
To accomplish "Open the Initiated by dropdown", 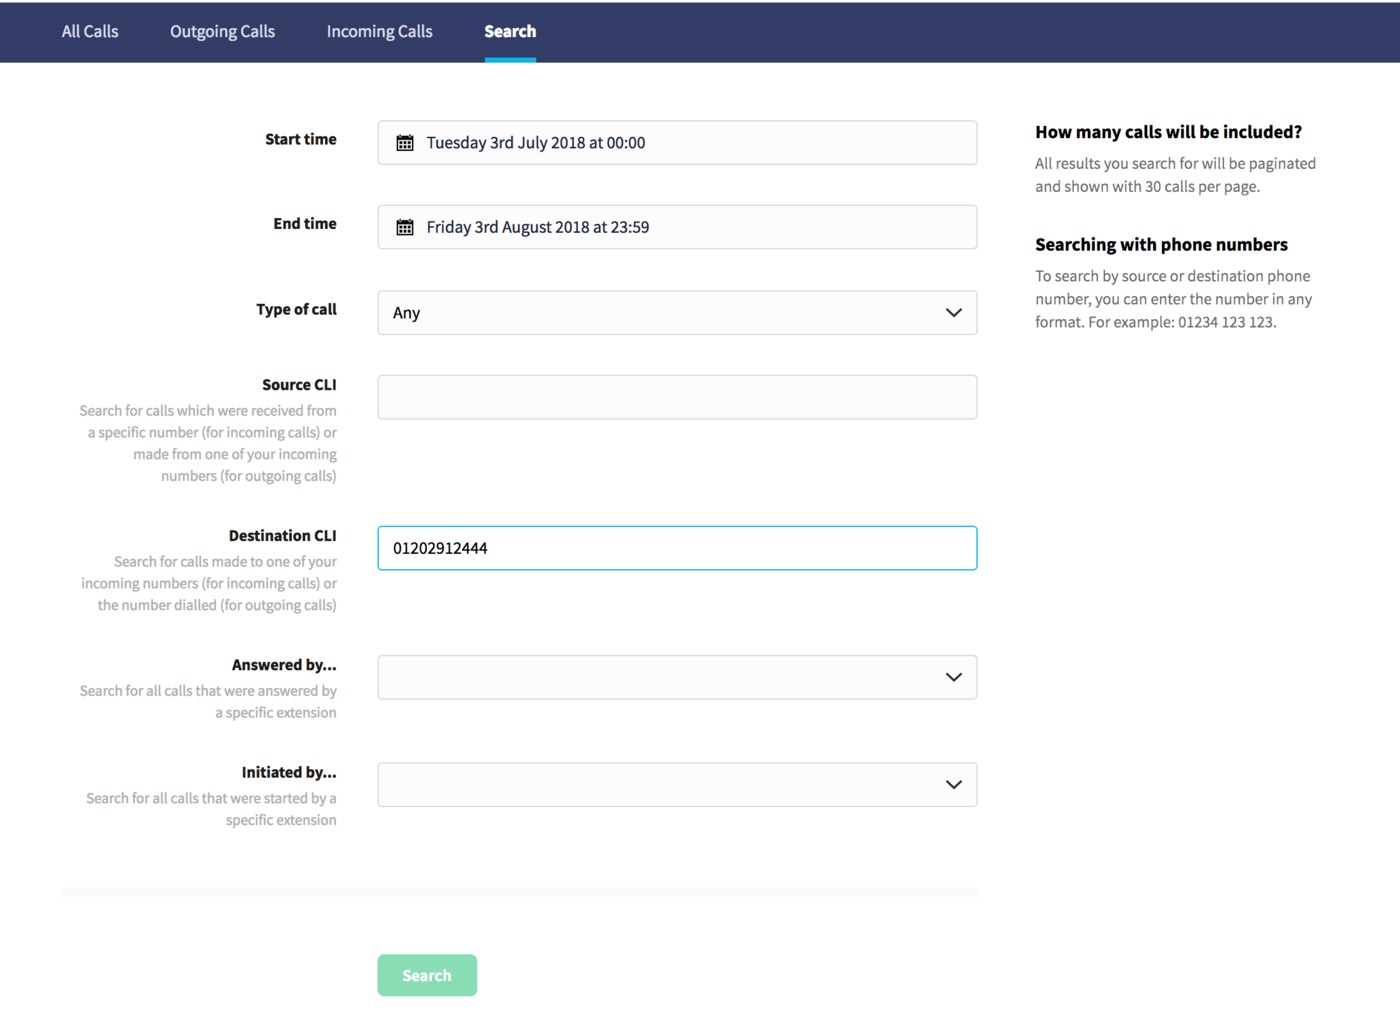I will [x=677, y=785].
